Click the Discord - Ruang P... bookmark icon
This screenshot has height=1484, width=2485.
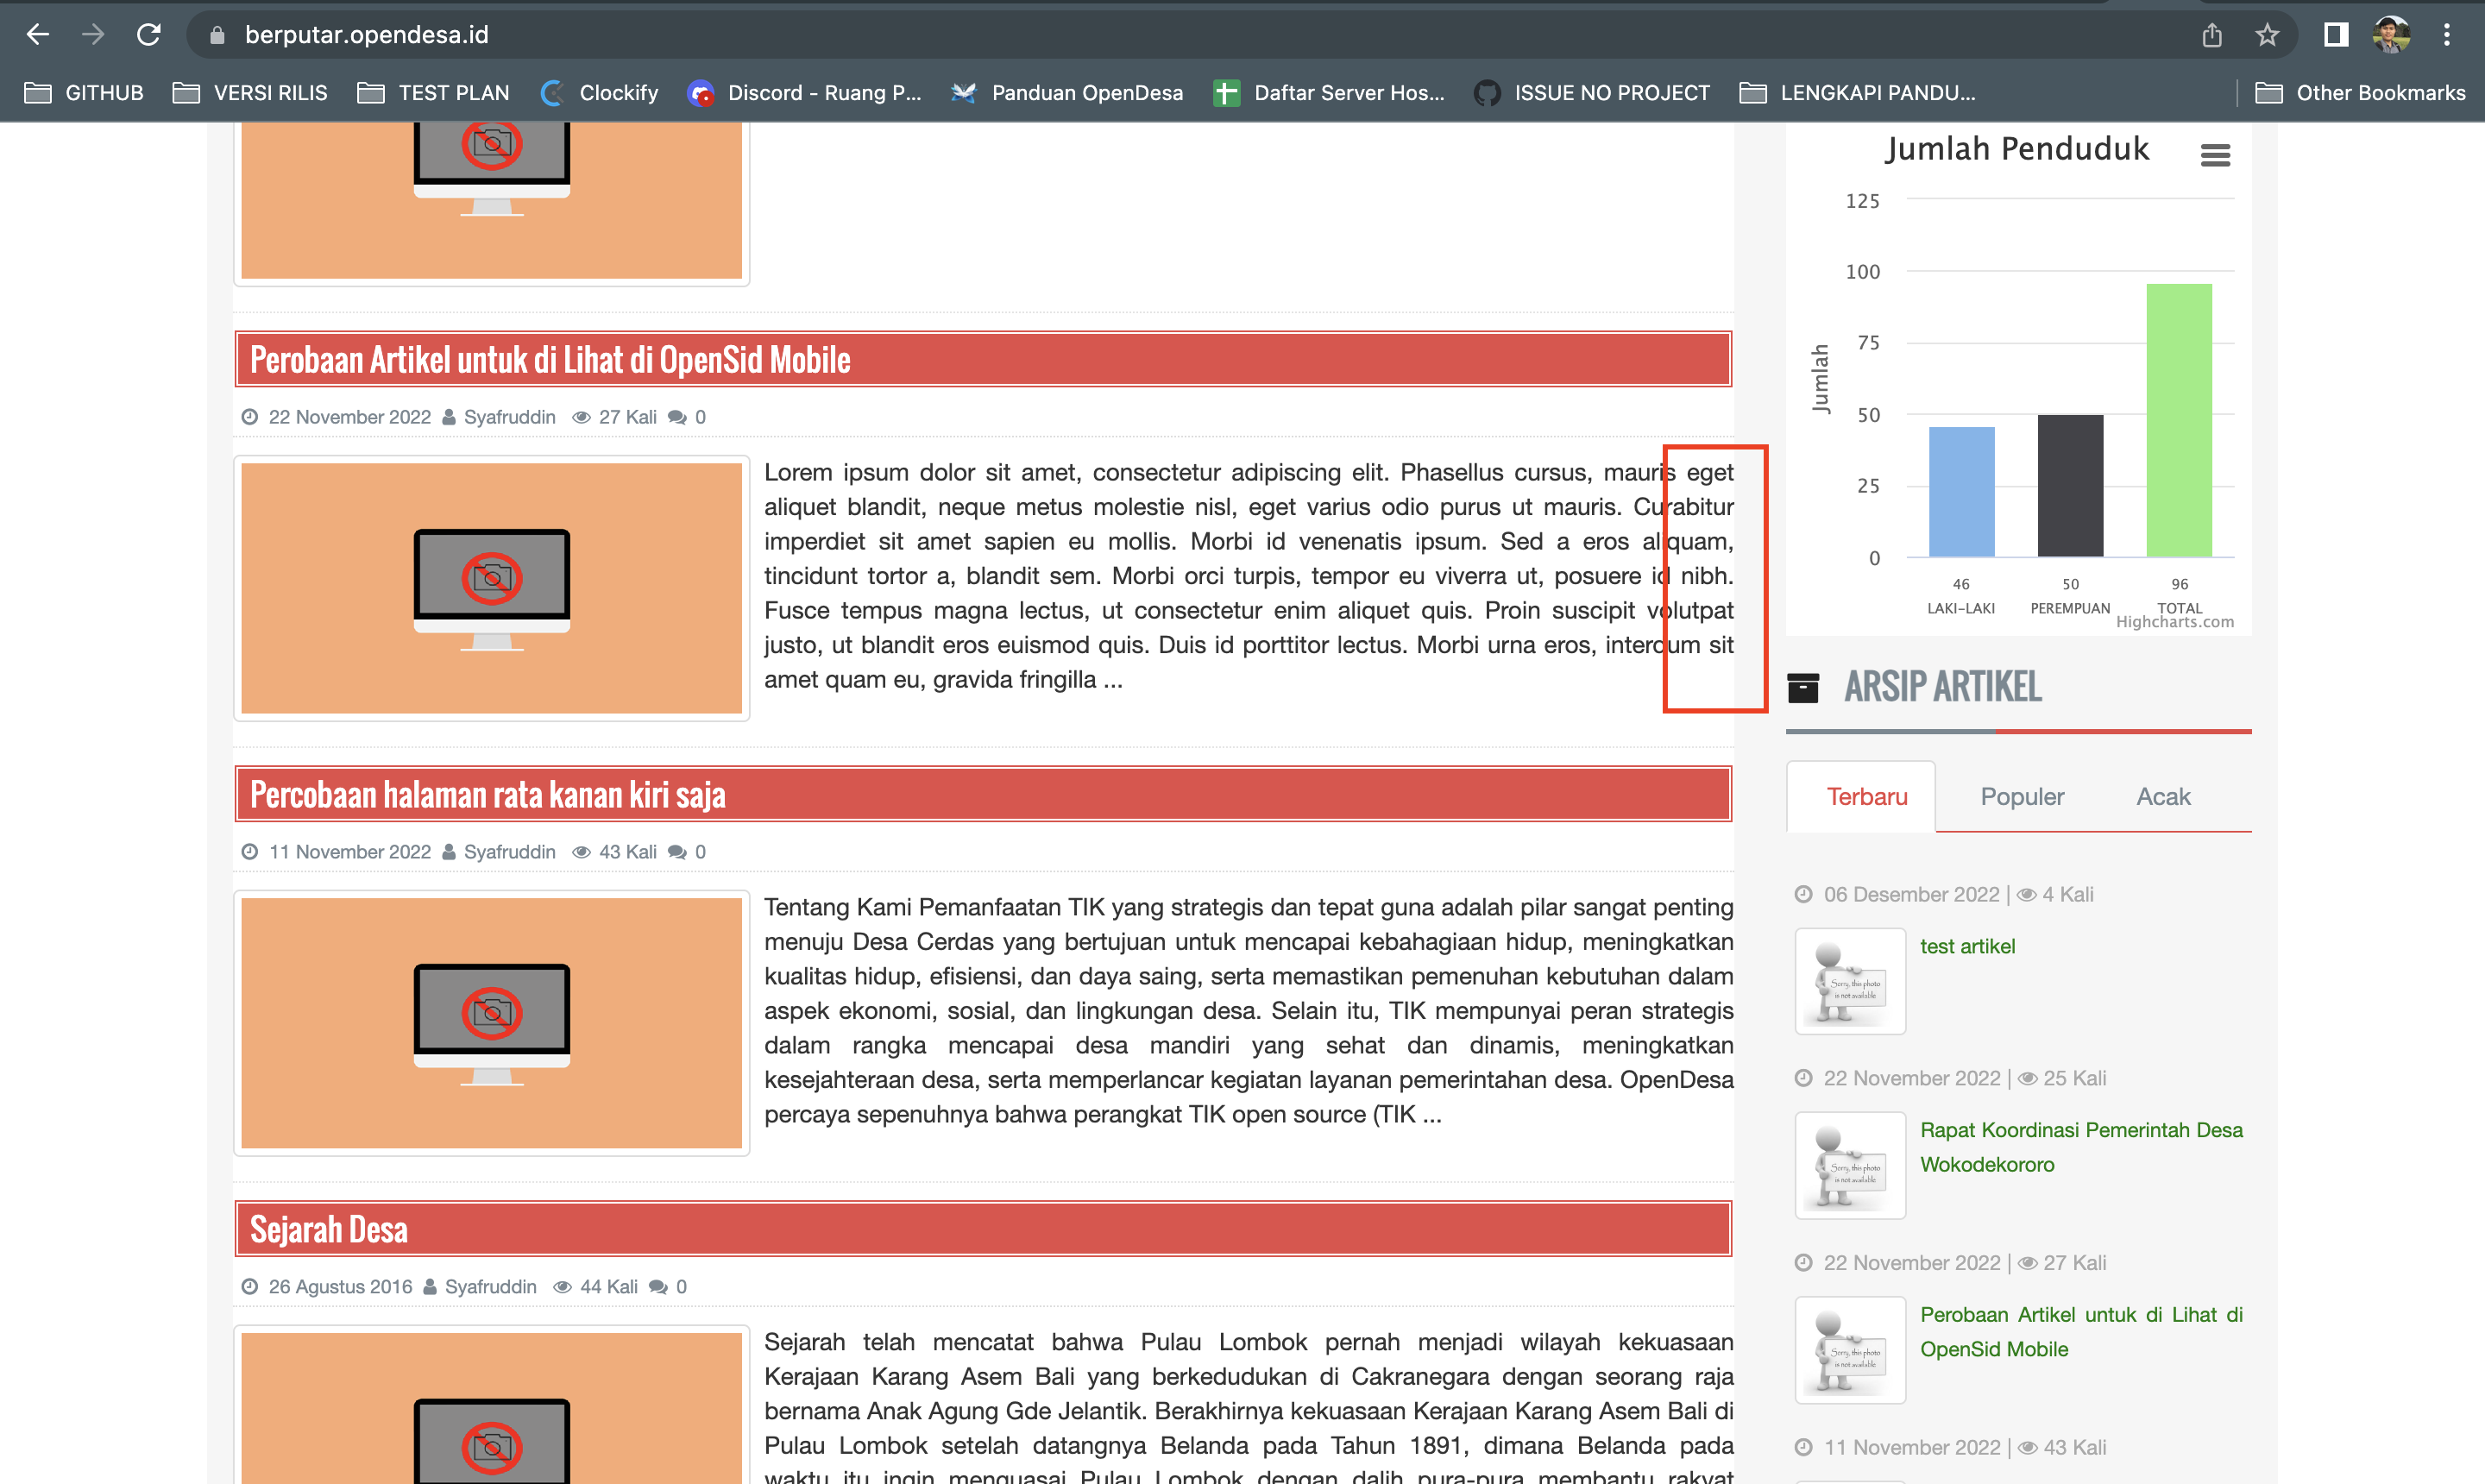pos(703,92)
